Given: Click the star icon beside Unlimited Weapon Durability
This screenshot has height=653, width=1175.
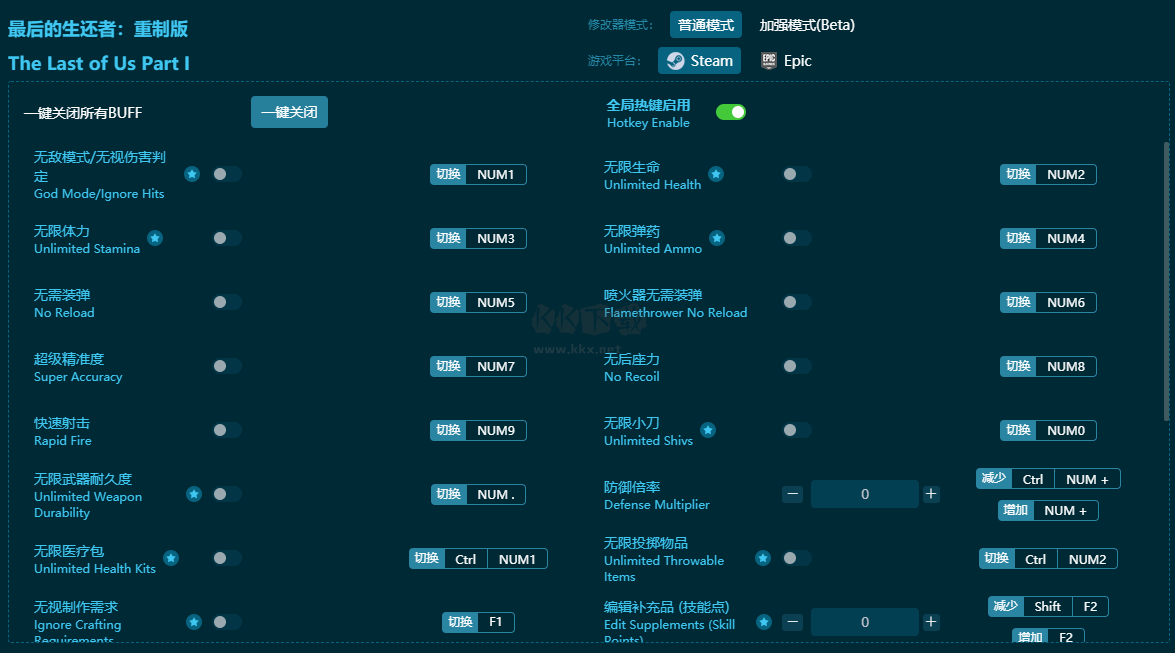Looking at the screenshot, I should pos(194,494).
